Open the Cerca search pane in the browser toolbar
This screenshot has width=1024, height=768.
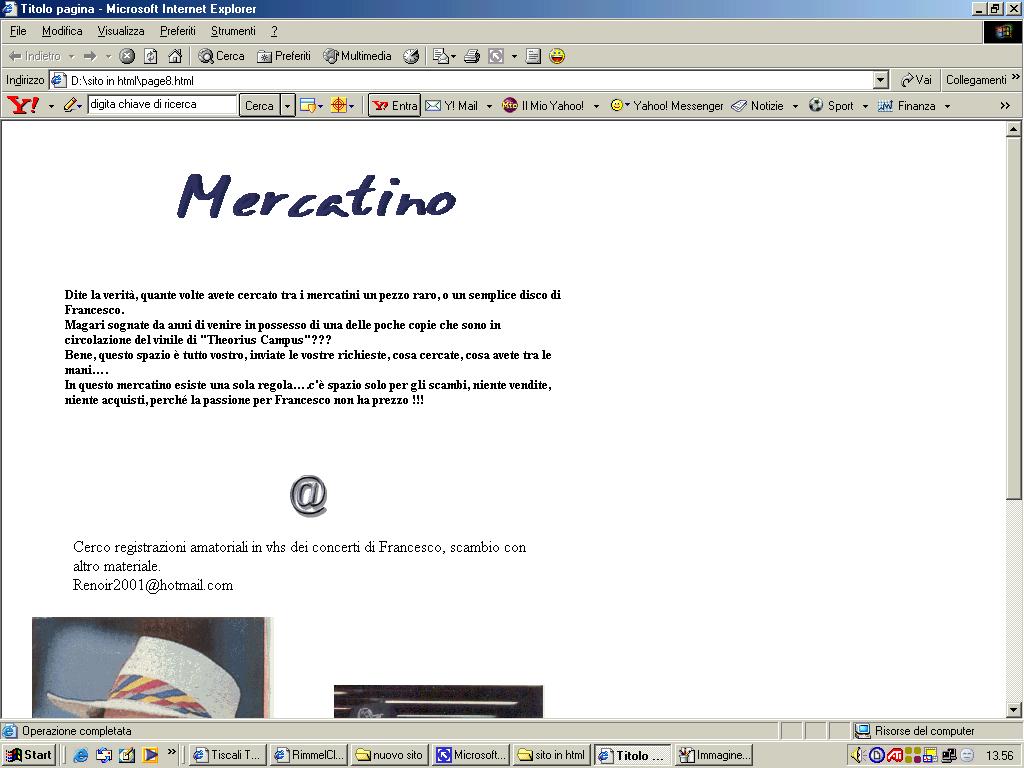click(221, 56)
